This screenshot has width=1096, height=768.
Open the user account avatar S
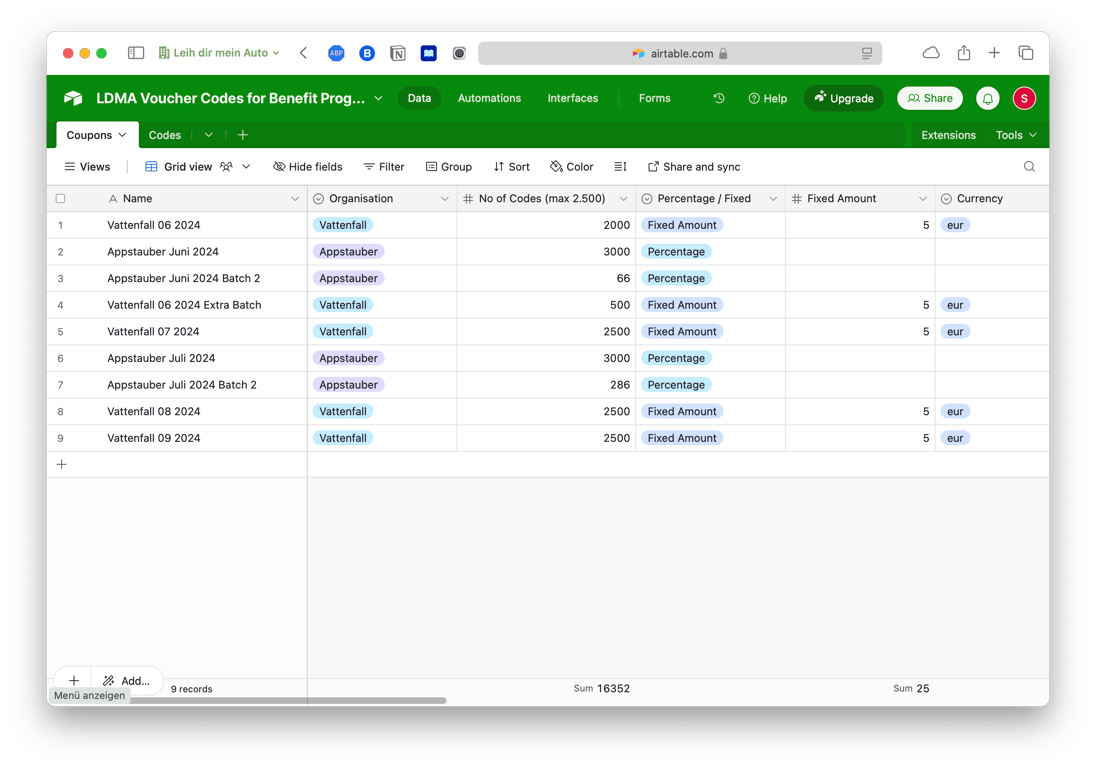pyautogui.click(x=1024, y=99)
